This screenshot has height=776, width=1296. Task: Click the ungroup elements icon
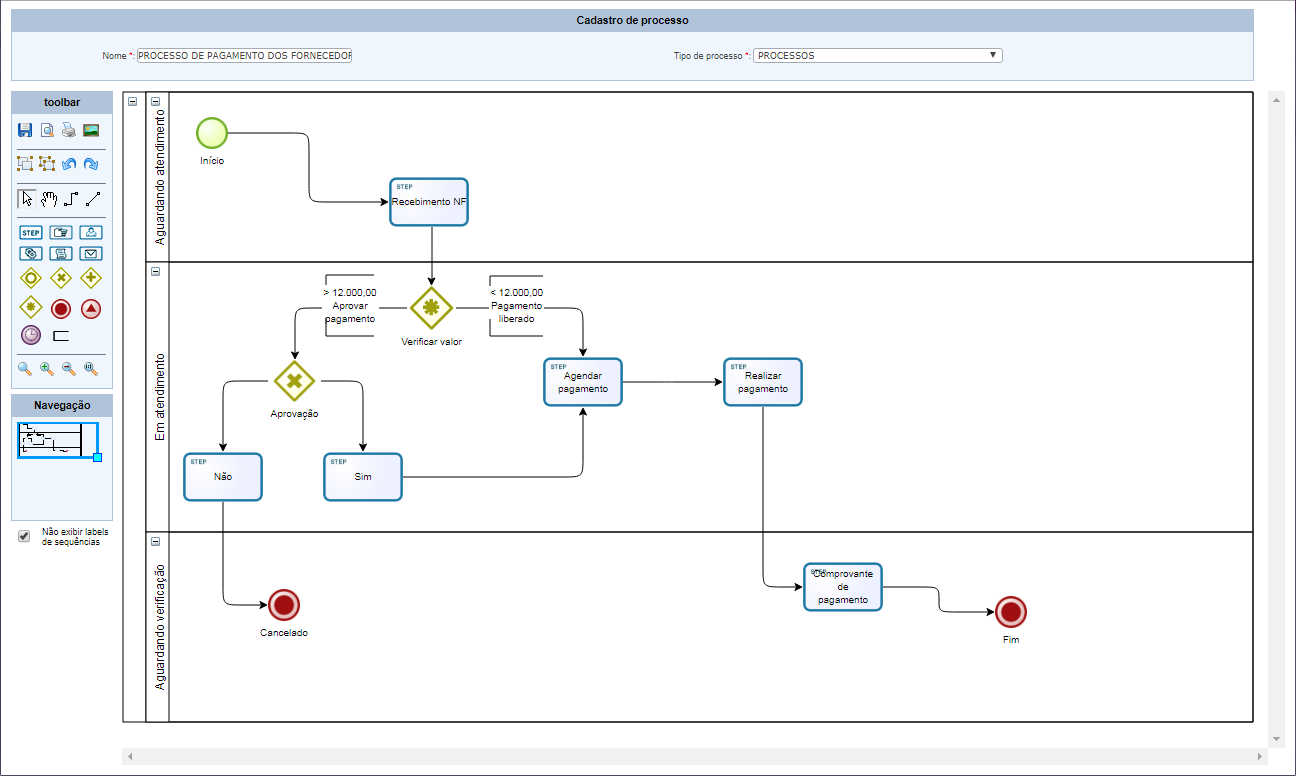[47, 163]
